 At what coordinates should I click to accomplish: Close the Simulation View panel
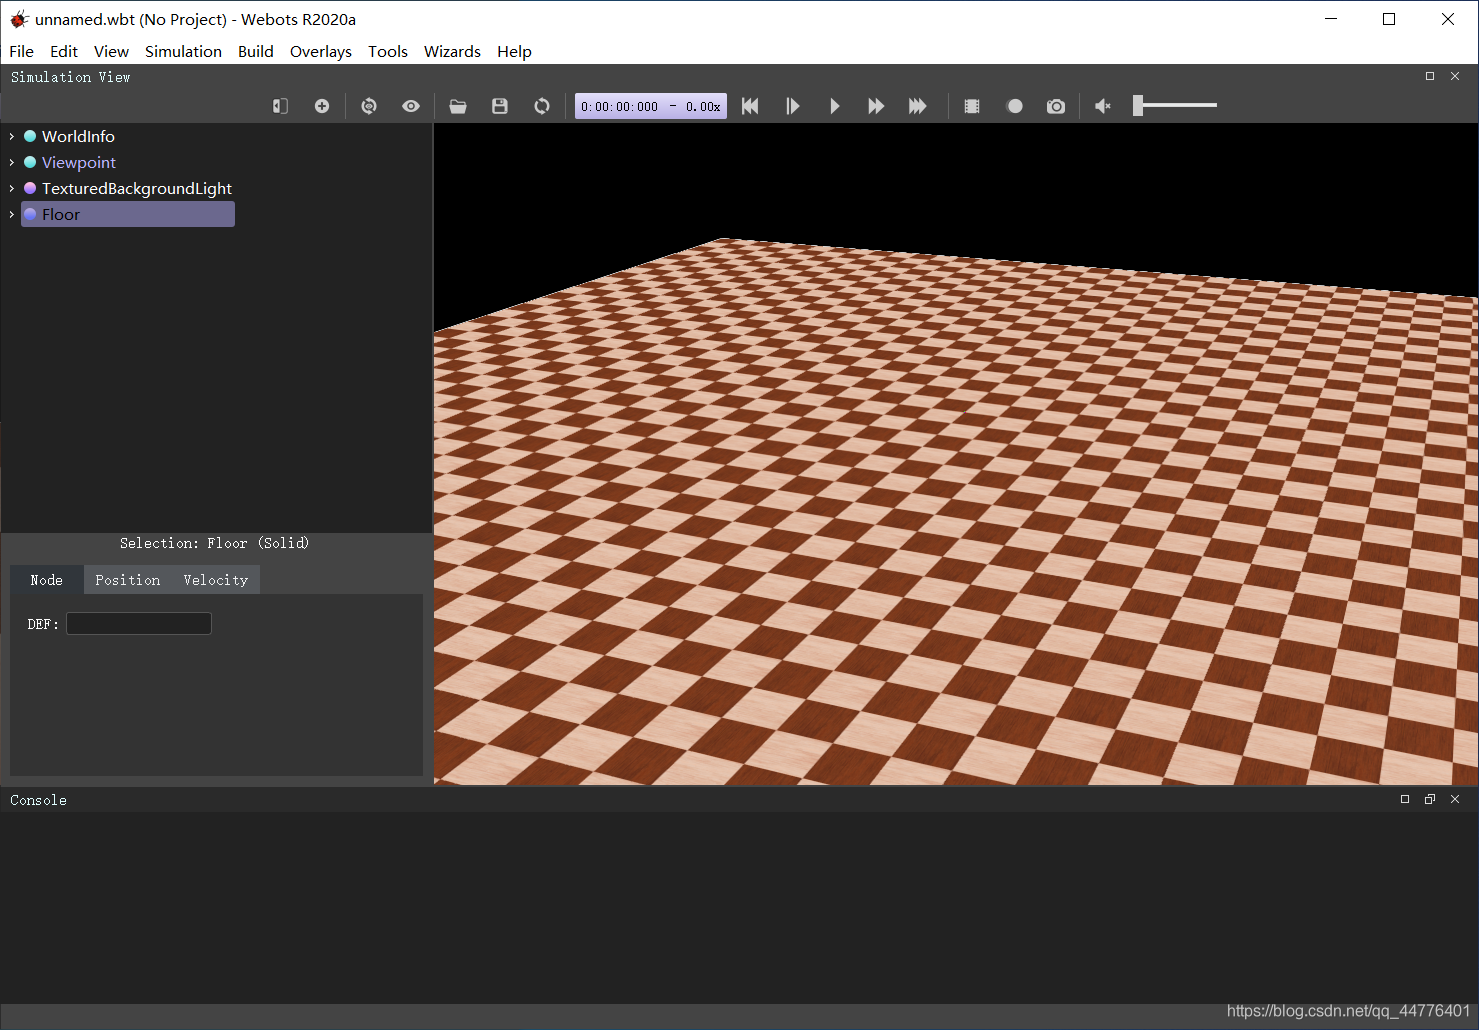tap(1455, 77)
